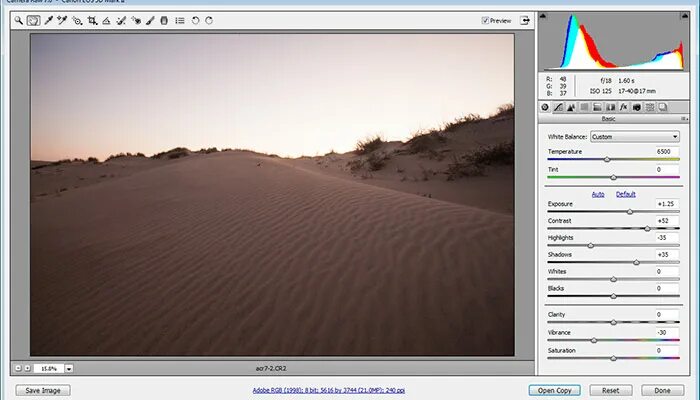Screen dimensions: 700x400
Task: Click the Shadows value field +35
Action: [x=667, y=254]
